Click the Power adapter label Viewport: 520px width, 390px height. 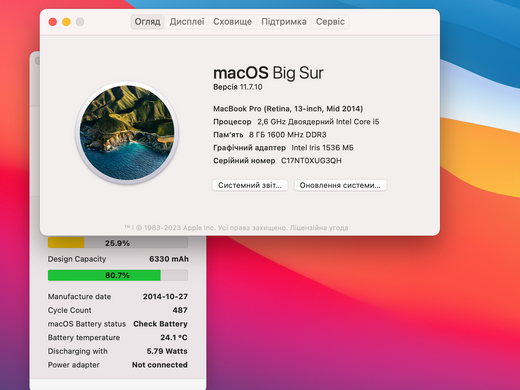point(74,365)
